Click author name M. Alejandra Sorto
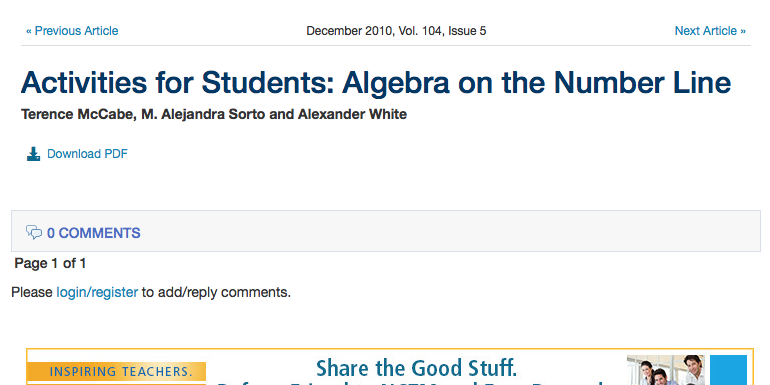Screen dimensions: 770x385 coord(203,114)
